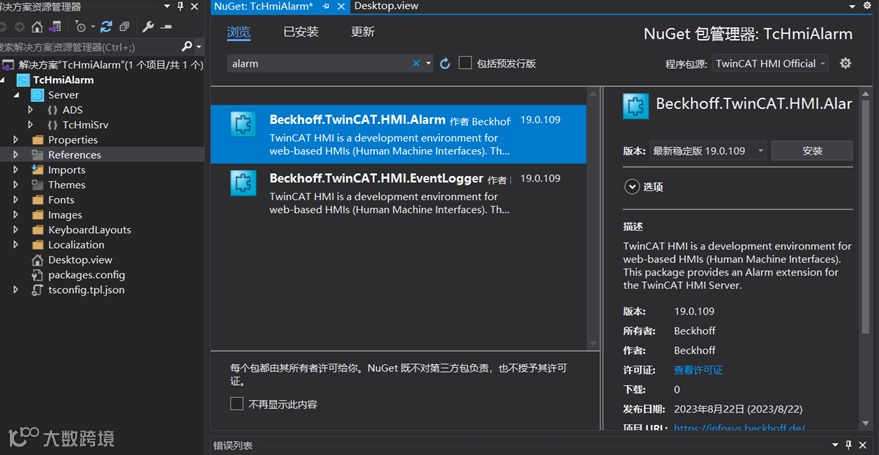Open the 版本 最新稳定版 19.0.109 dropdown
Image resolution: width=879 pixels, height=455 pixels.
708,151
